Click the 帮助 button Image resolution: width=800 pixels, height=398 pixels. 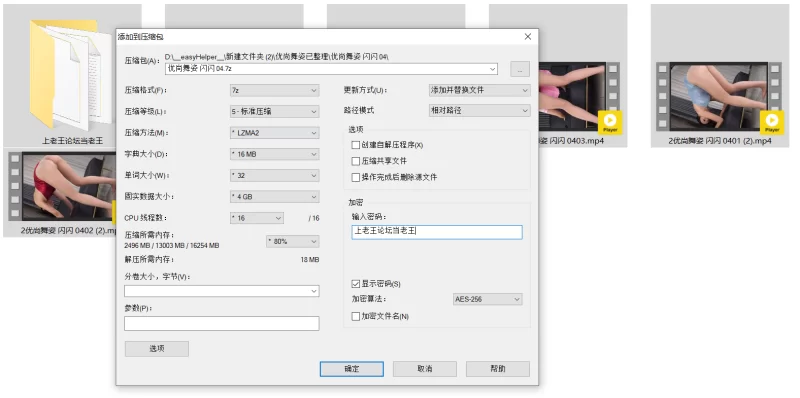497,369
